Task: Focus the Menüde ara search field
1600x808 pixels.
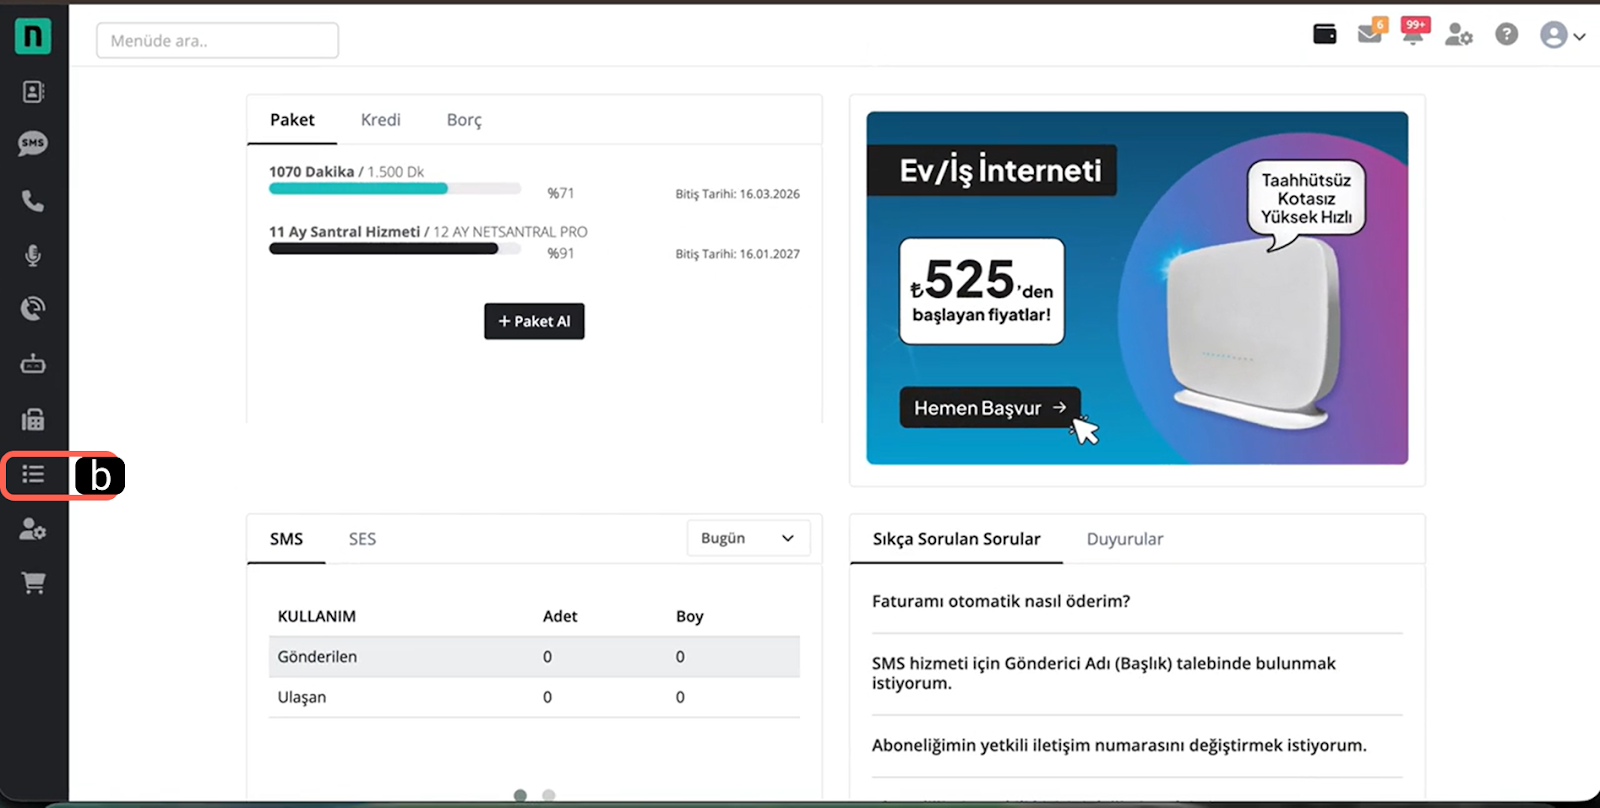Action: click(217, 41)
